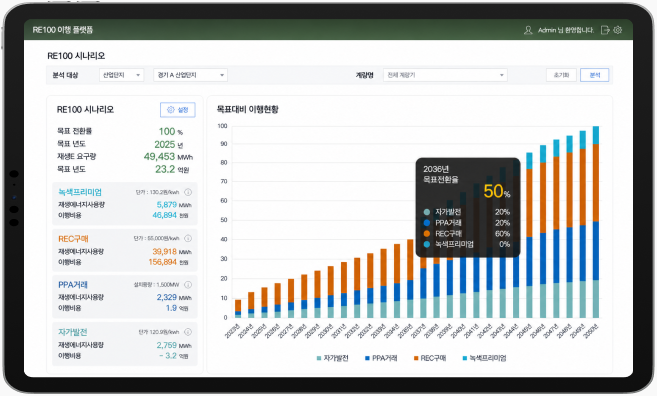Click the 49,453 MWh renewable demand value
The image size is (657, 396).
168,157
